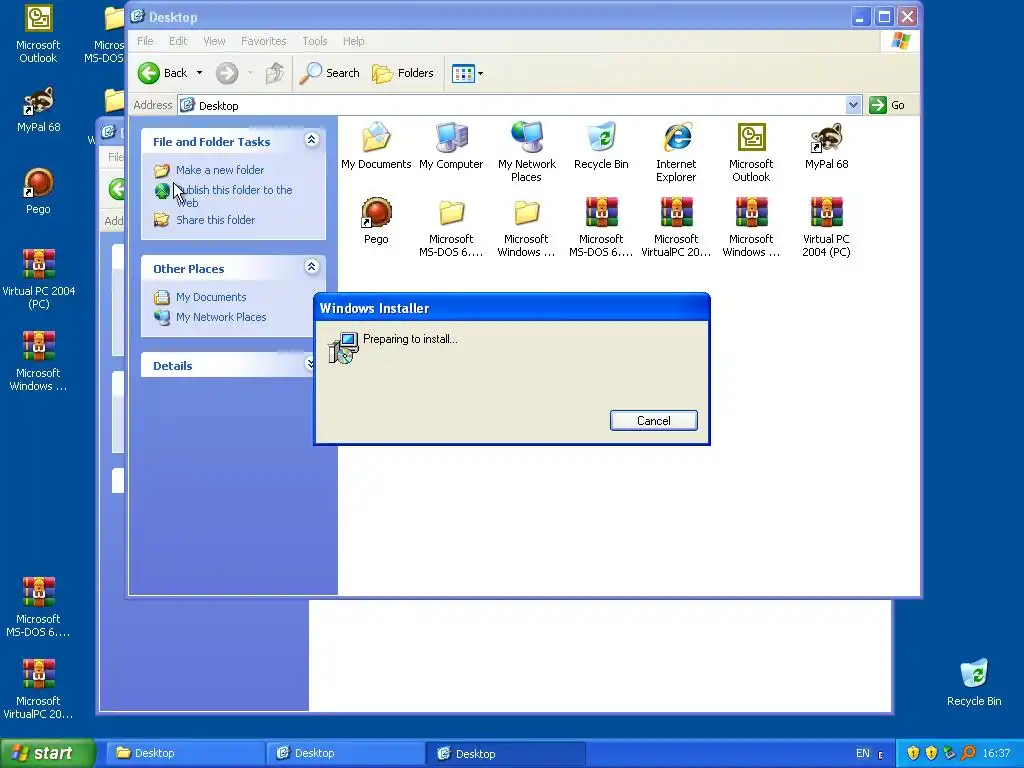Open the Back history dropdown arrow
This screenshot has height=768, width=1024.
pos(199,73)
